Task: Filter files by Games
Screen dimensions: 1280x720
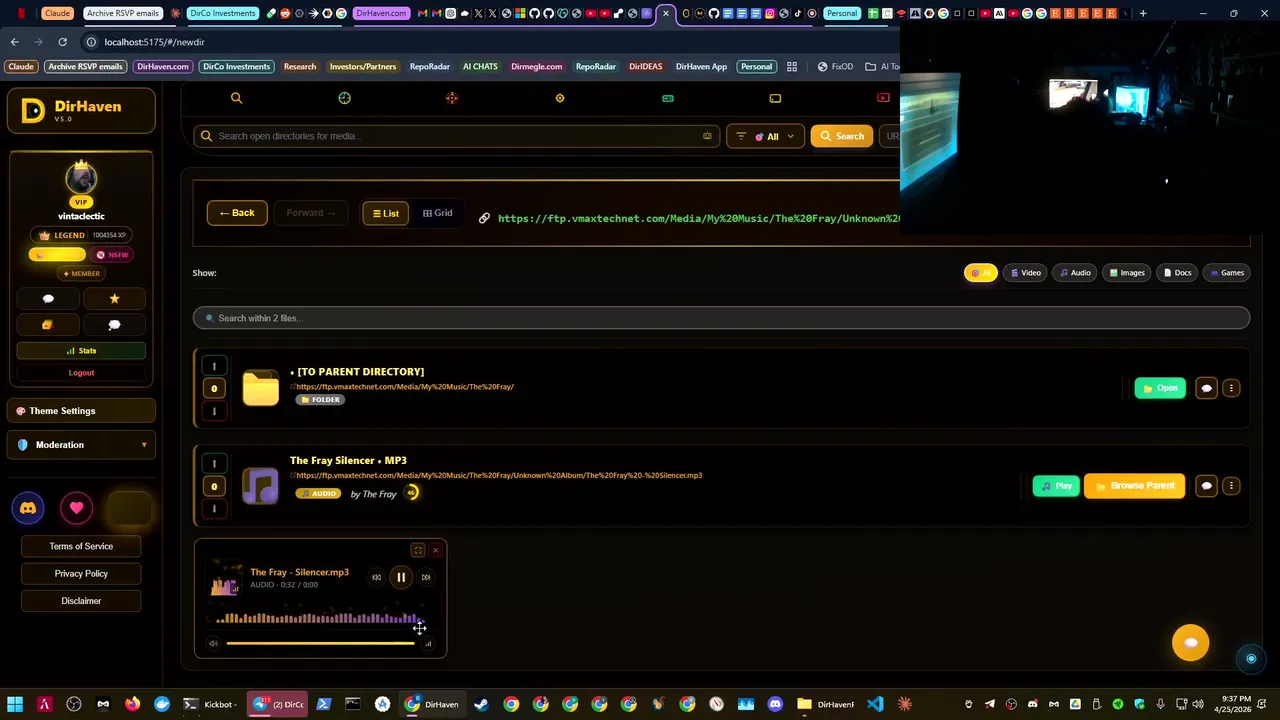Action: [1226, 273]
